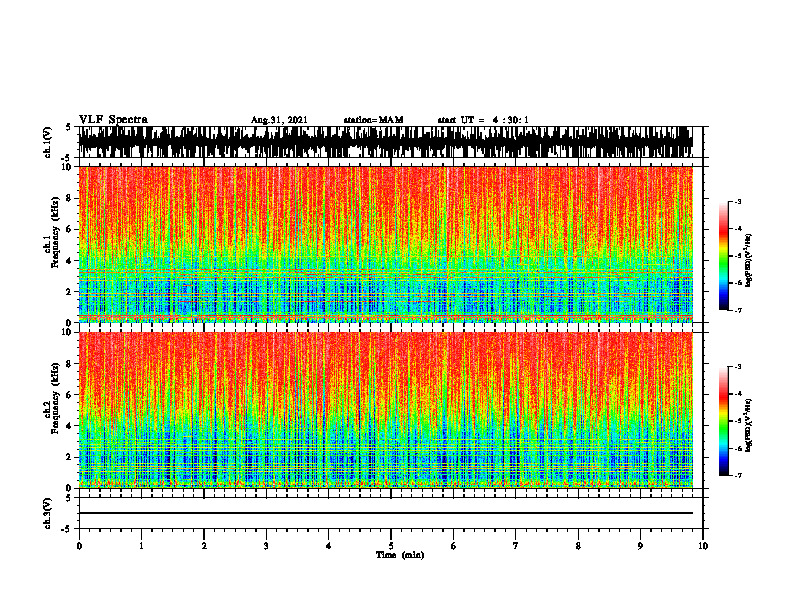Click the "-7" value on ch.1 color bar

pyautogui.click(x=737, y=310)
